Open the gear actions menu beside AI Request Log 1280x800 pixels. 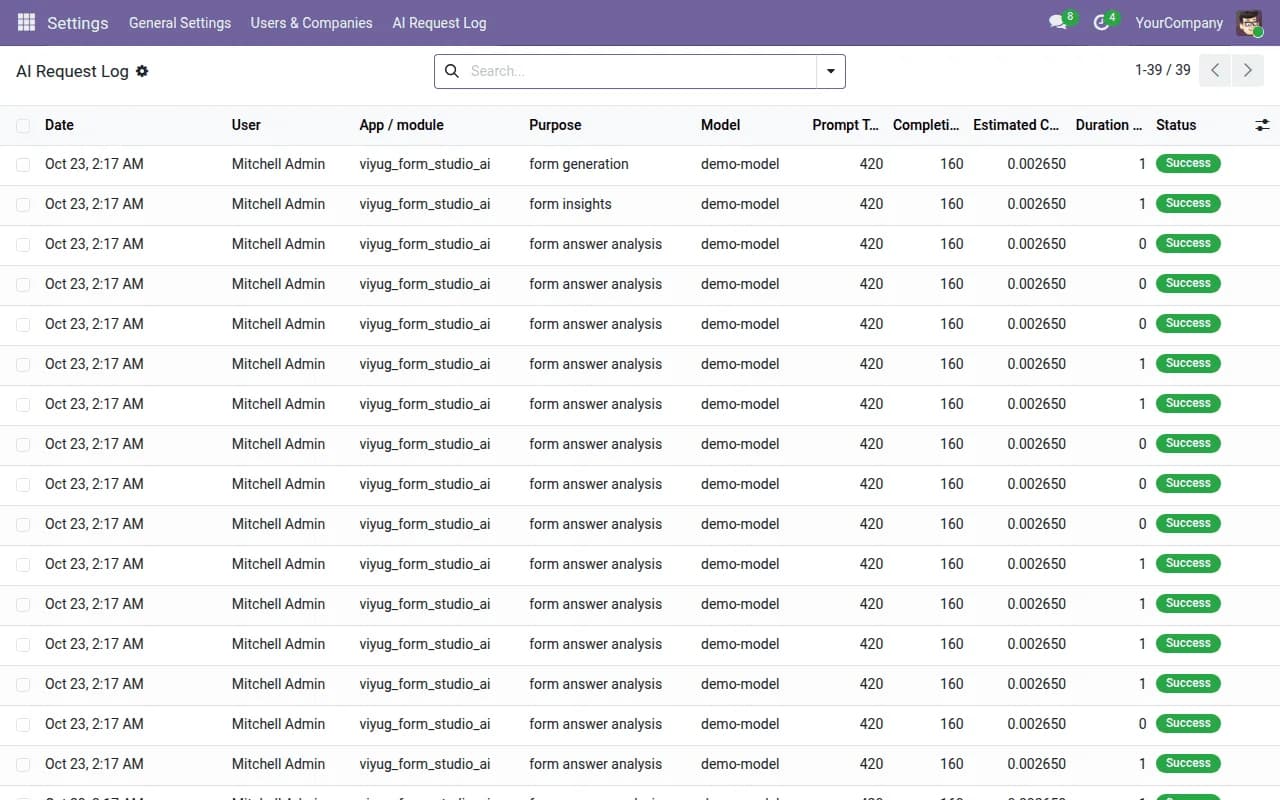pos(142,71)
